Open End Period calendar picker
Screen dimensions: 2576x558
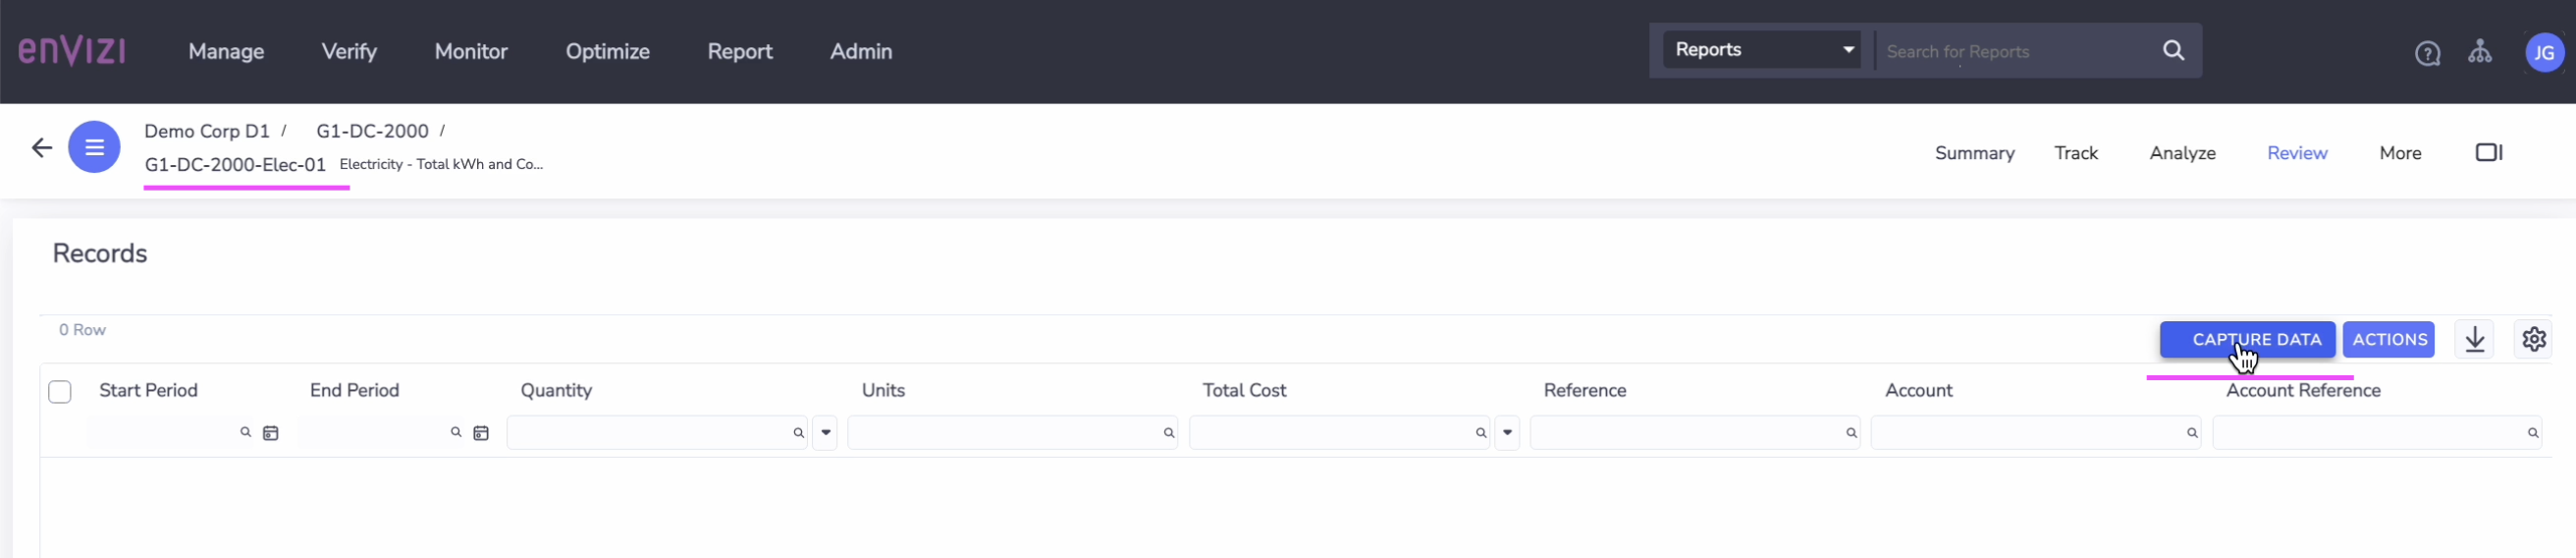click(481, 433)
